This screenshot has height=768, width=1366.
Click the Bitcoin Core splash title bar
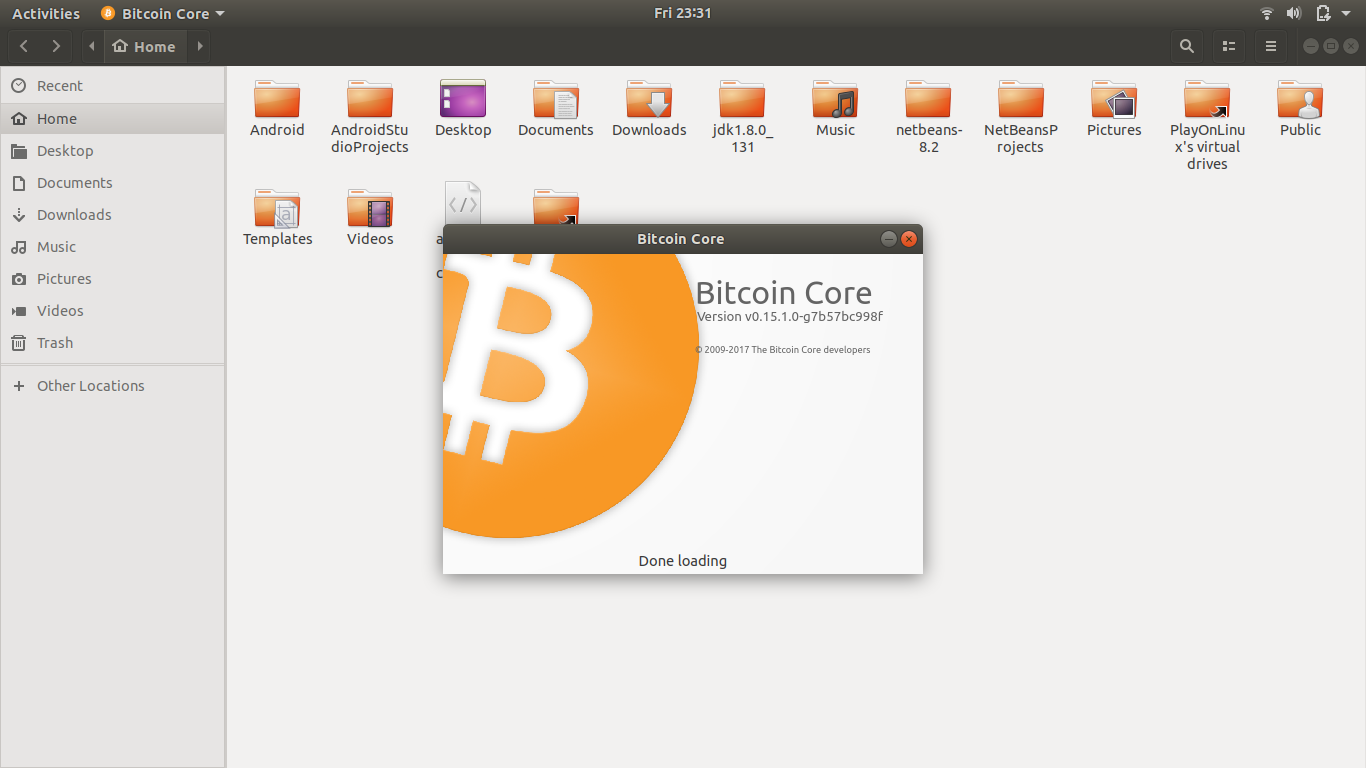(680, 239)
